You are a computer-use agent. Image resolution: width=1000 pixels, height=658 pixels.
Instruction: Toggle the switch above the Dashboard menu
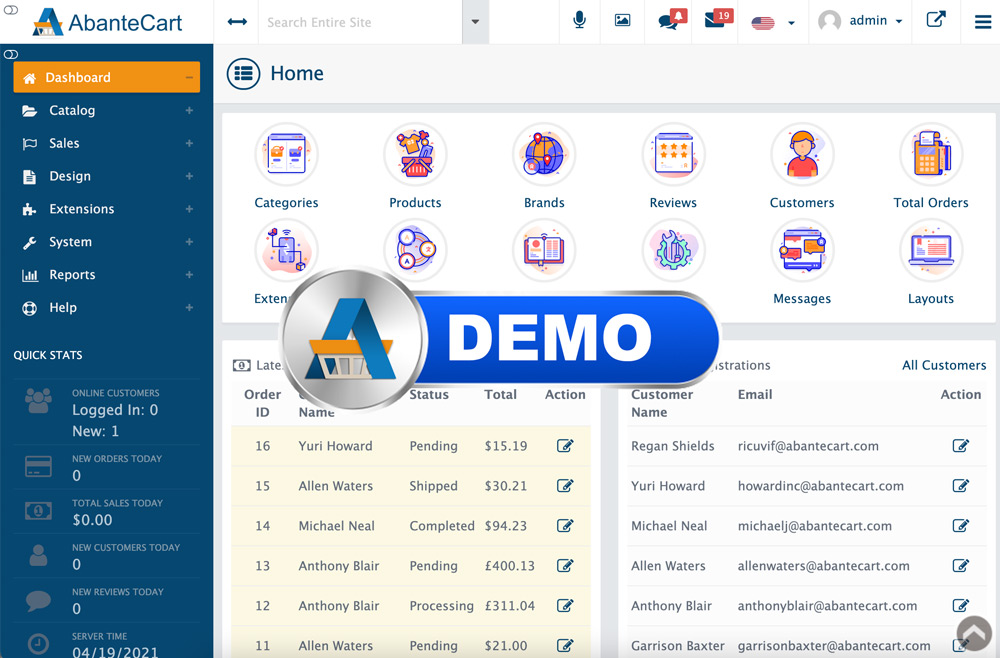pos(11,54)
